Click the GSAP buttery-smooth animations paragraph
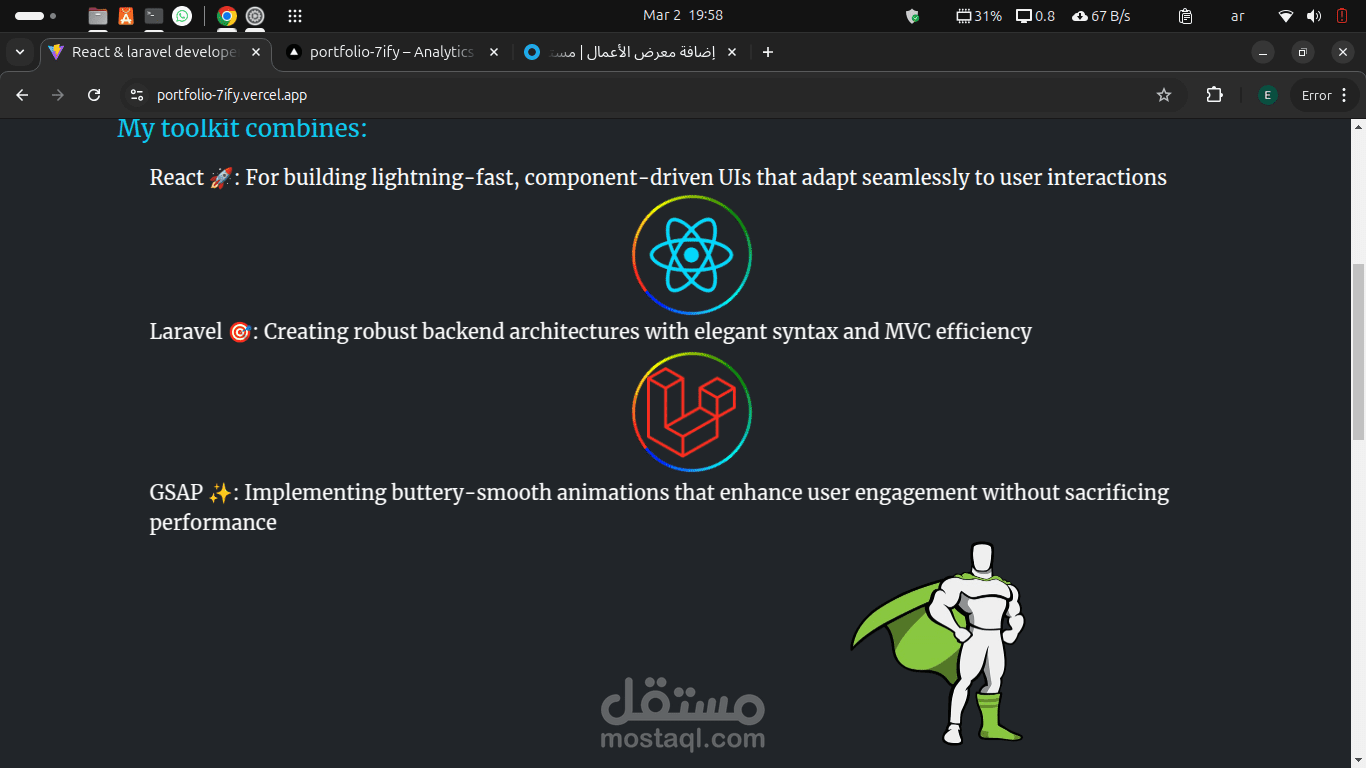This screenshot has width=1366, height=768. (x=659, y=507)
